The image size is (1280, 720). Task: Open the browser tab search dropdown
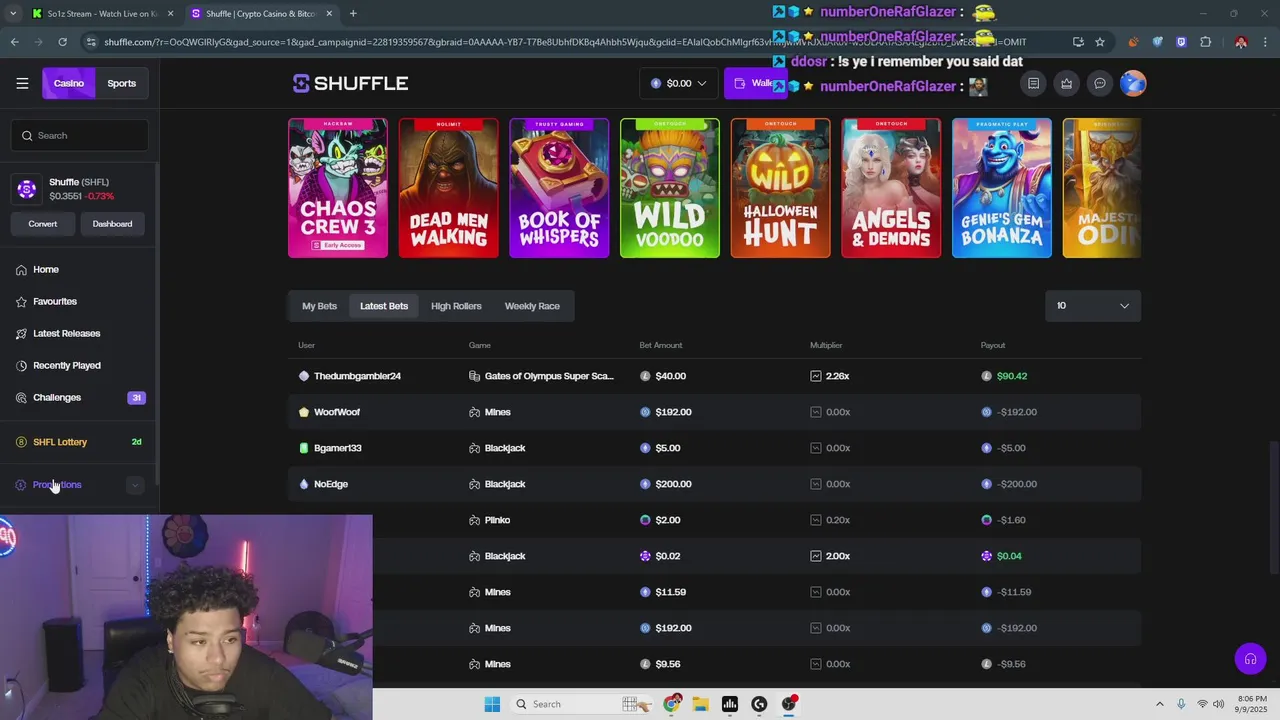pyautogui.click(x=13, y=14)
